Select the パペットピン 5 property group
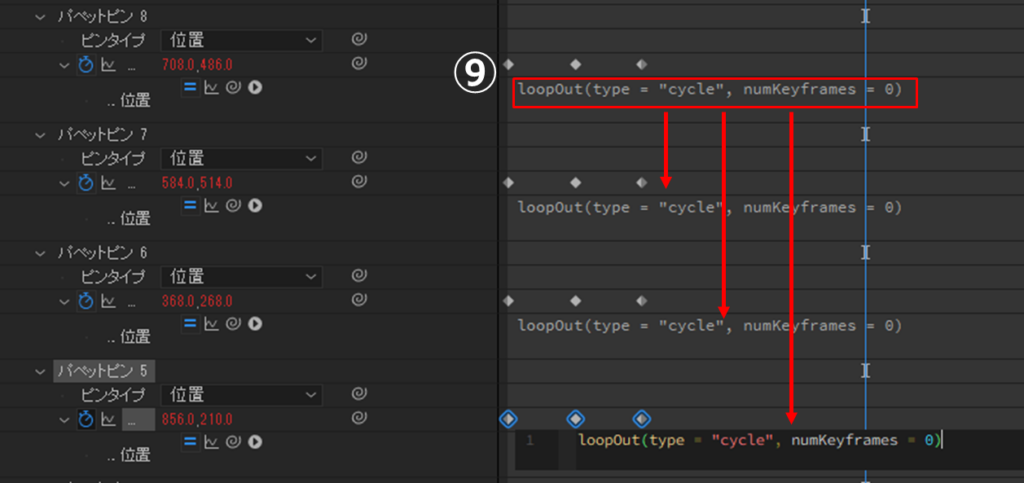Image resolution: width=1024 pixels, height=483 pixels. point(102,371)
